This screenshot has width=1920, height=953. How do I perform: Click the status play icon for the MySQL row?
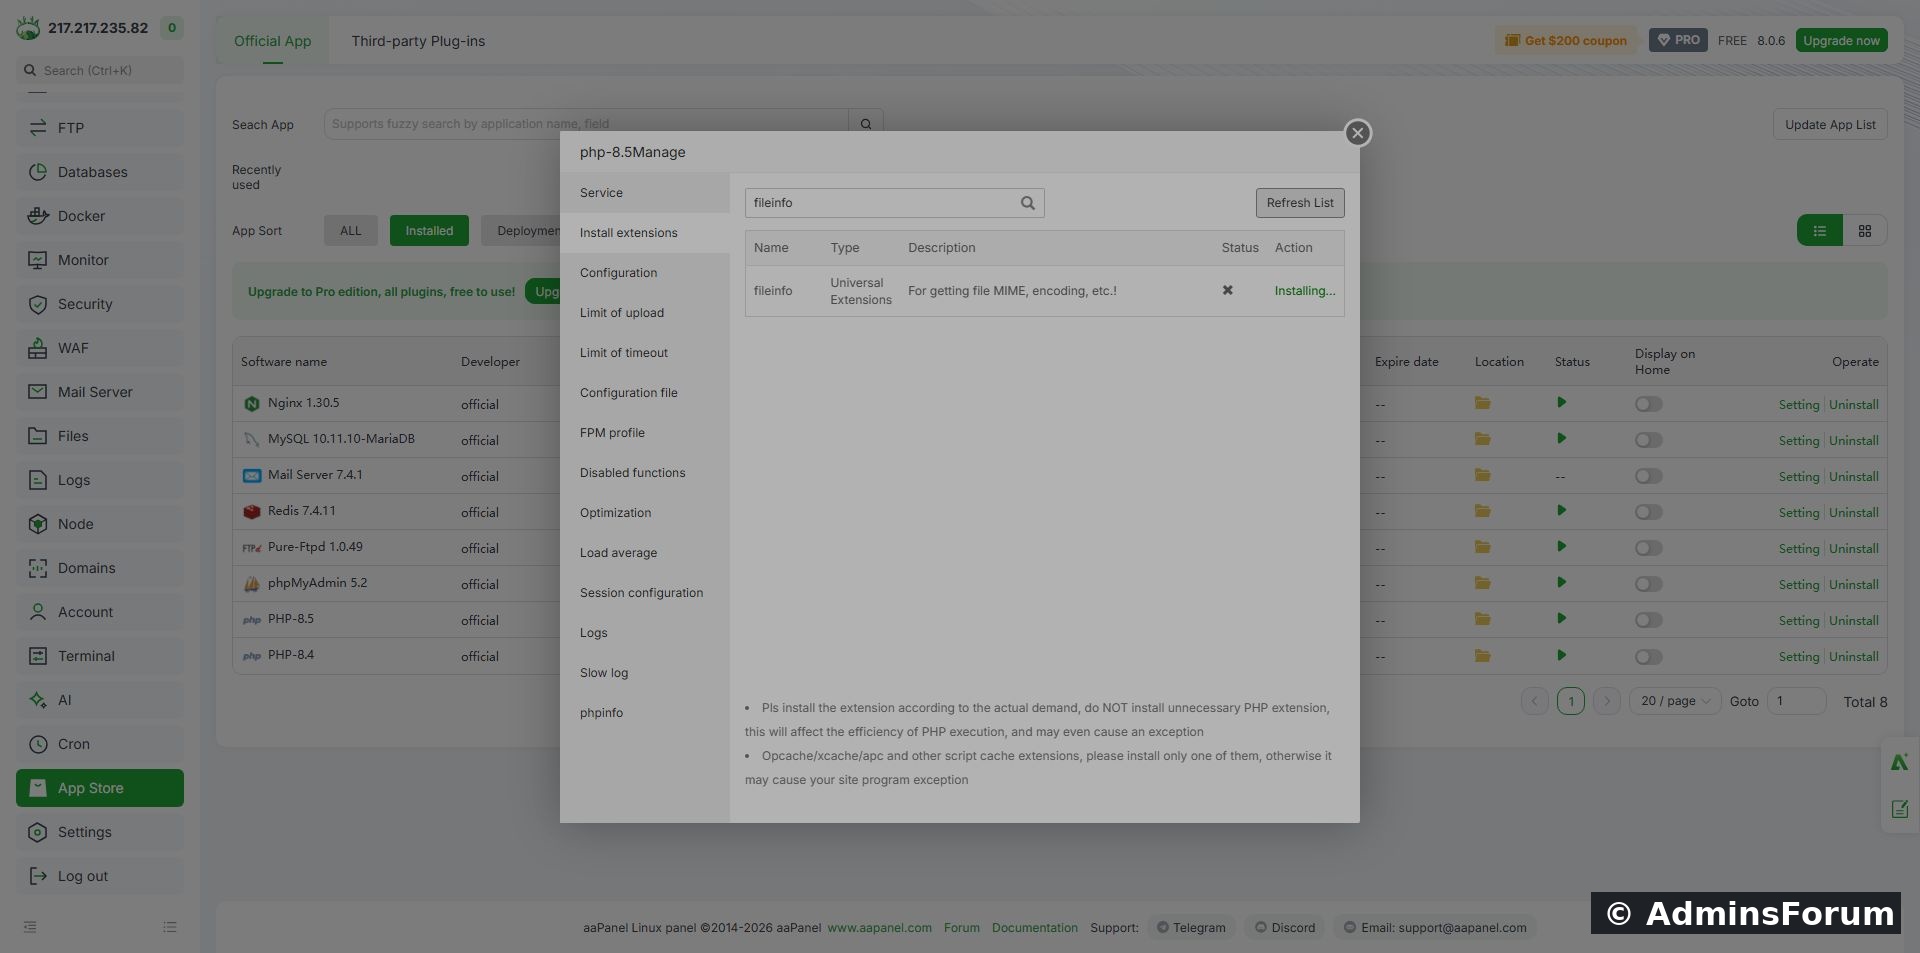point(1561,439)
